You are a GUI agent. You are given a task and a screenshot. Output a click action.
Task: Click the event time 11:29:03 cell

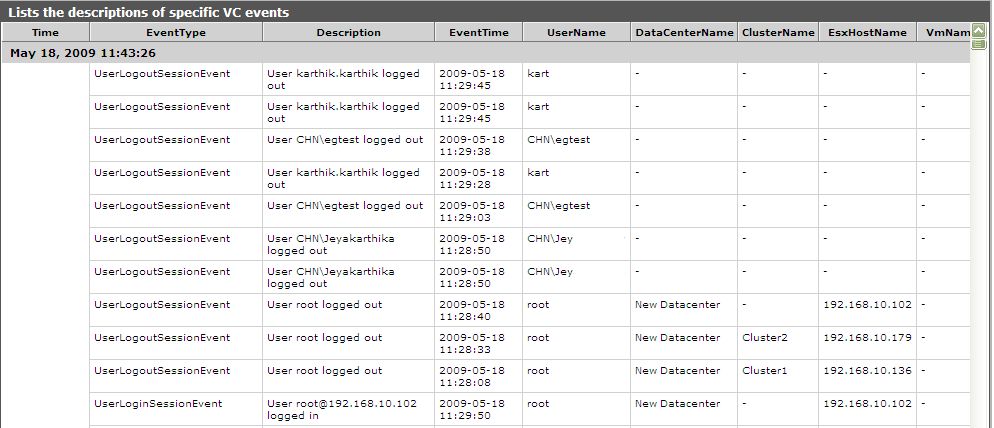[479, 212]
